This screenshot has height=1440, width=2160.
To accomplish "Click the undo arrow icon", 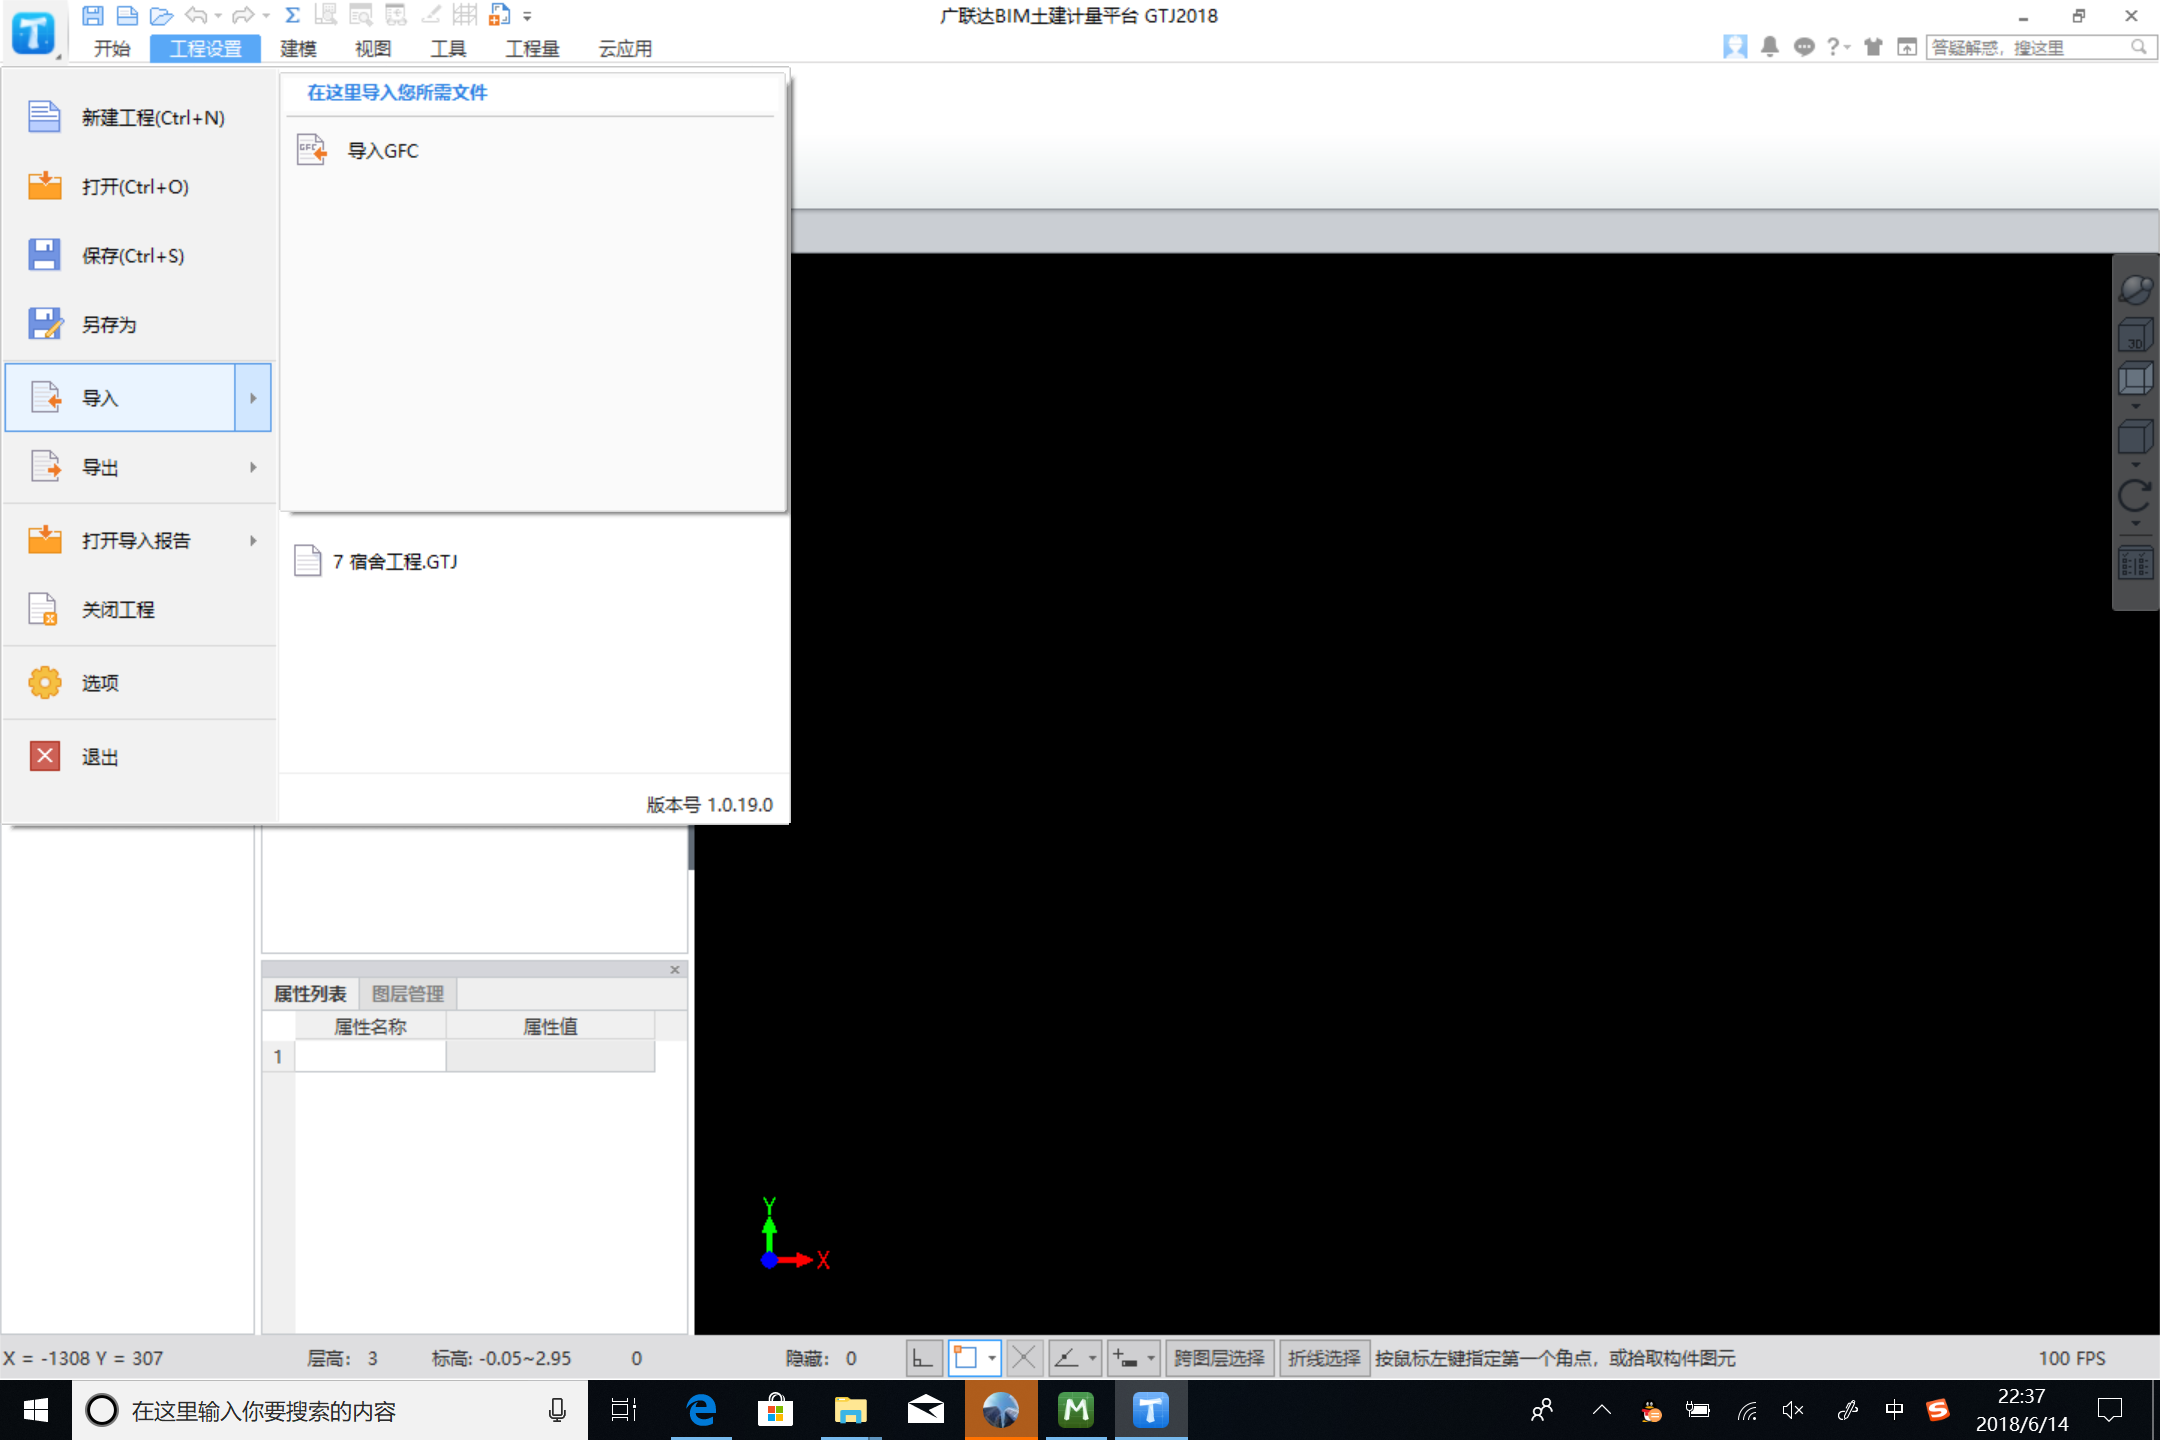I will tap(196, 15).
